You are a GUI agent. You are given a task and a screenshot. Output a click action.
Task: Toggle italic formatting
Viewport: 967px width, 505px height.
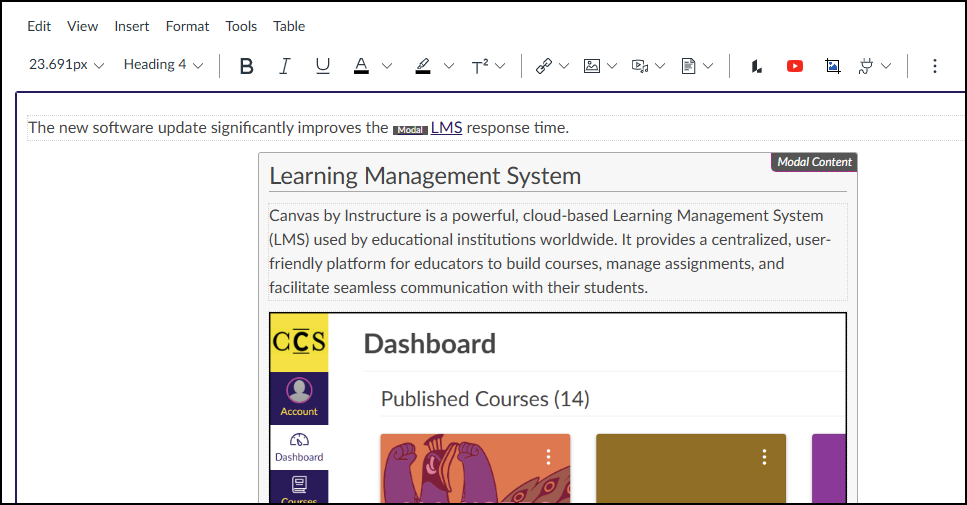click(x=284, y=66)
